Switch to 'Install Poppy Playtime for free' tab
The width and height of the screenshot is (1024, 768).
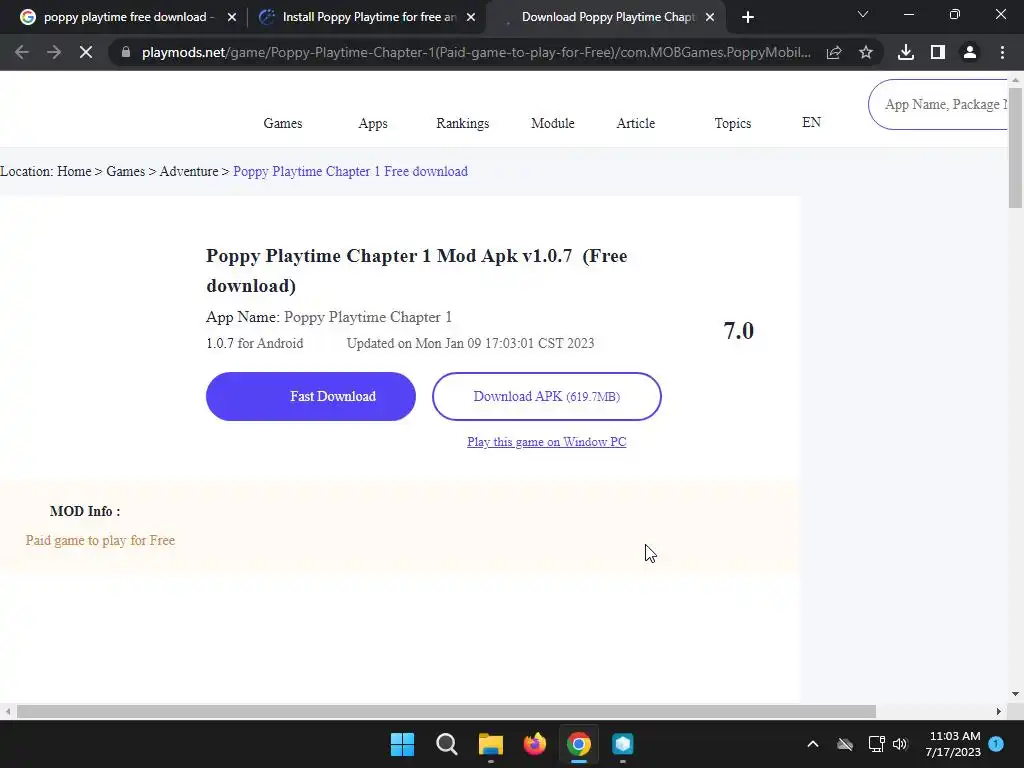click(x=366, y=17)
